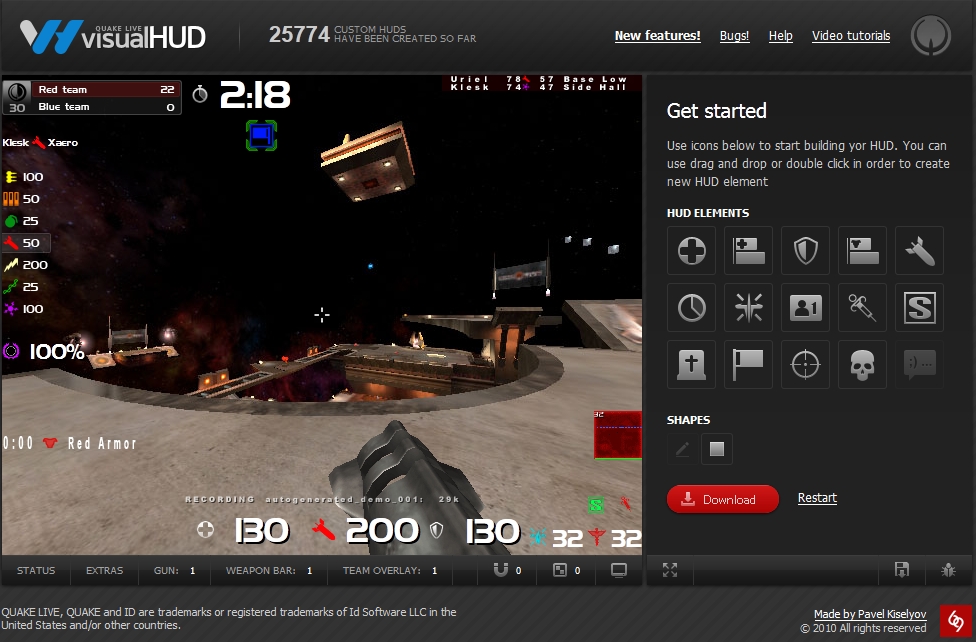Open the EXTRAS menu in bottom bar

click(105, 570)
